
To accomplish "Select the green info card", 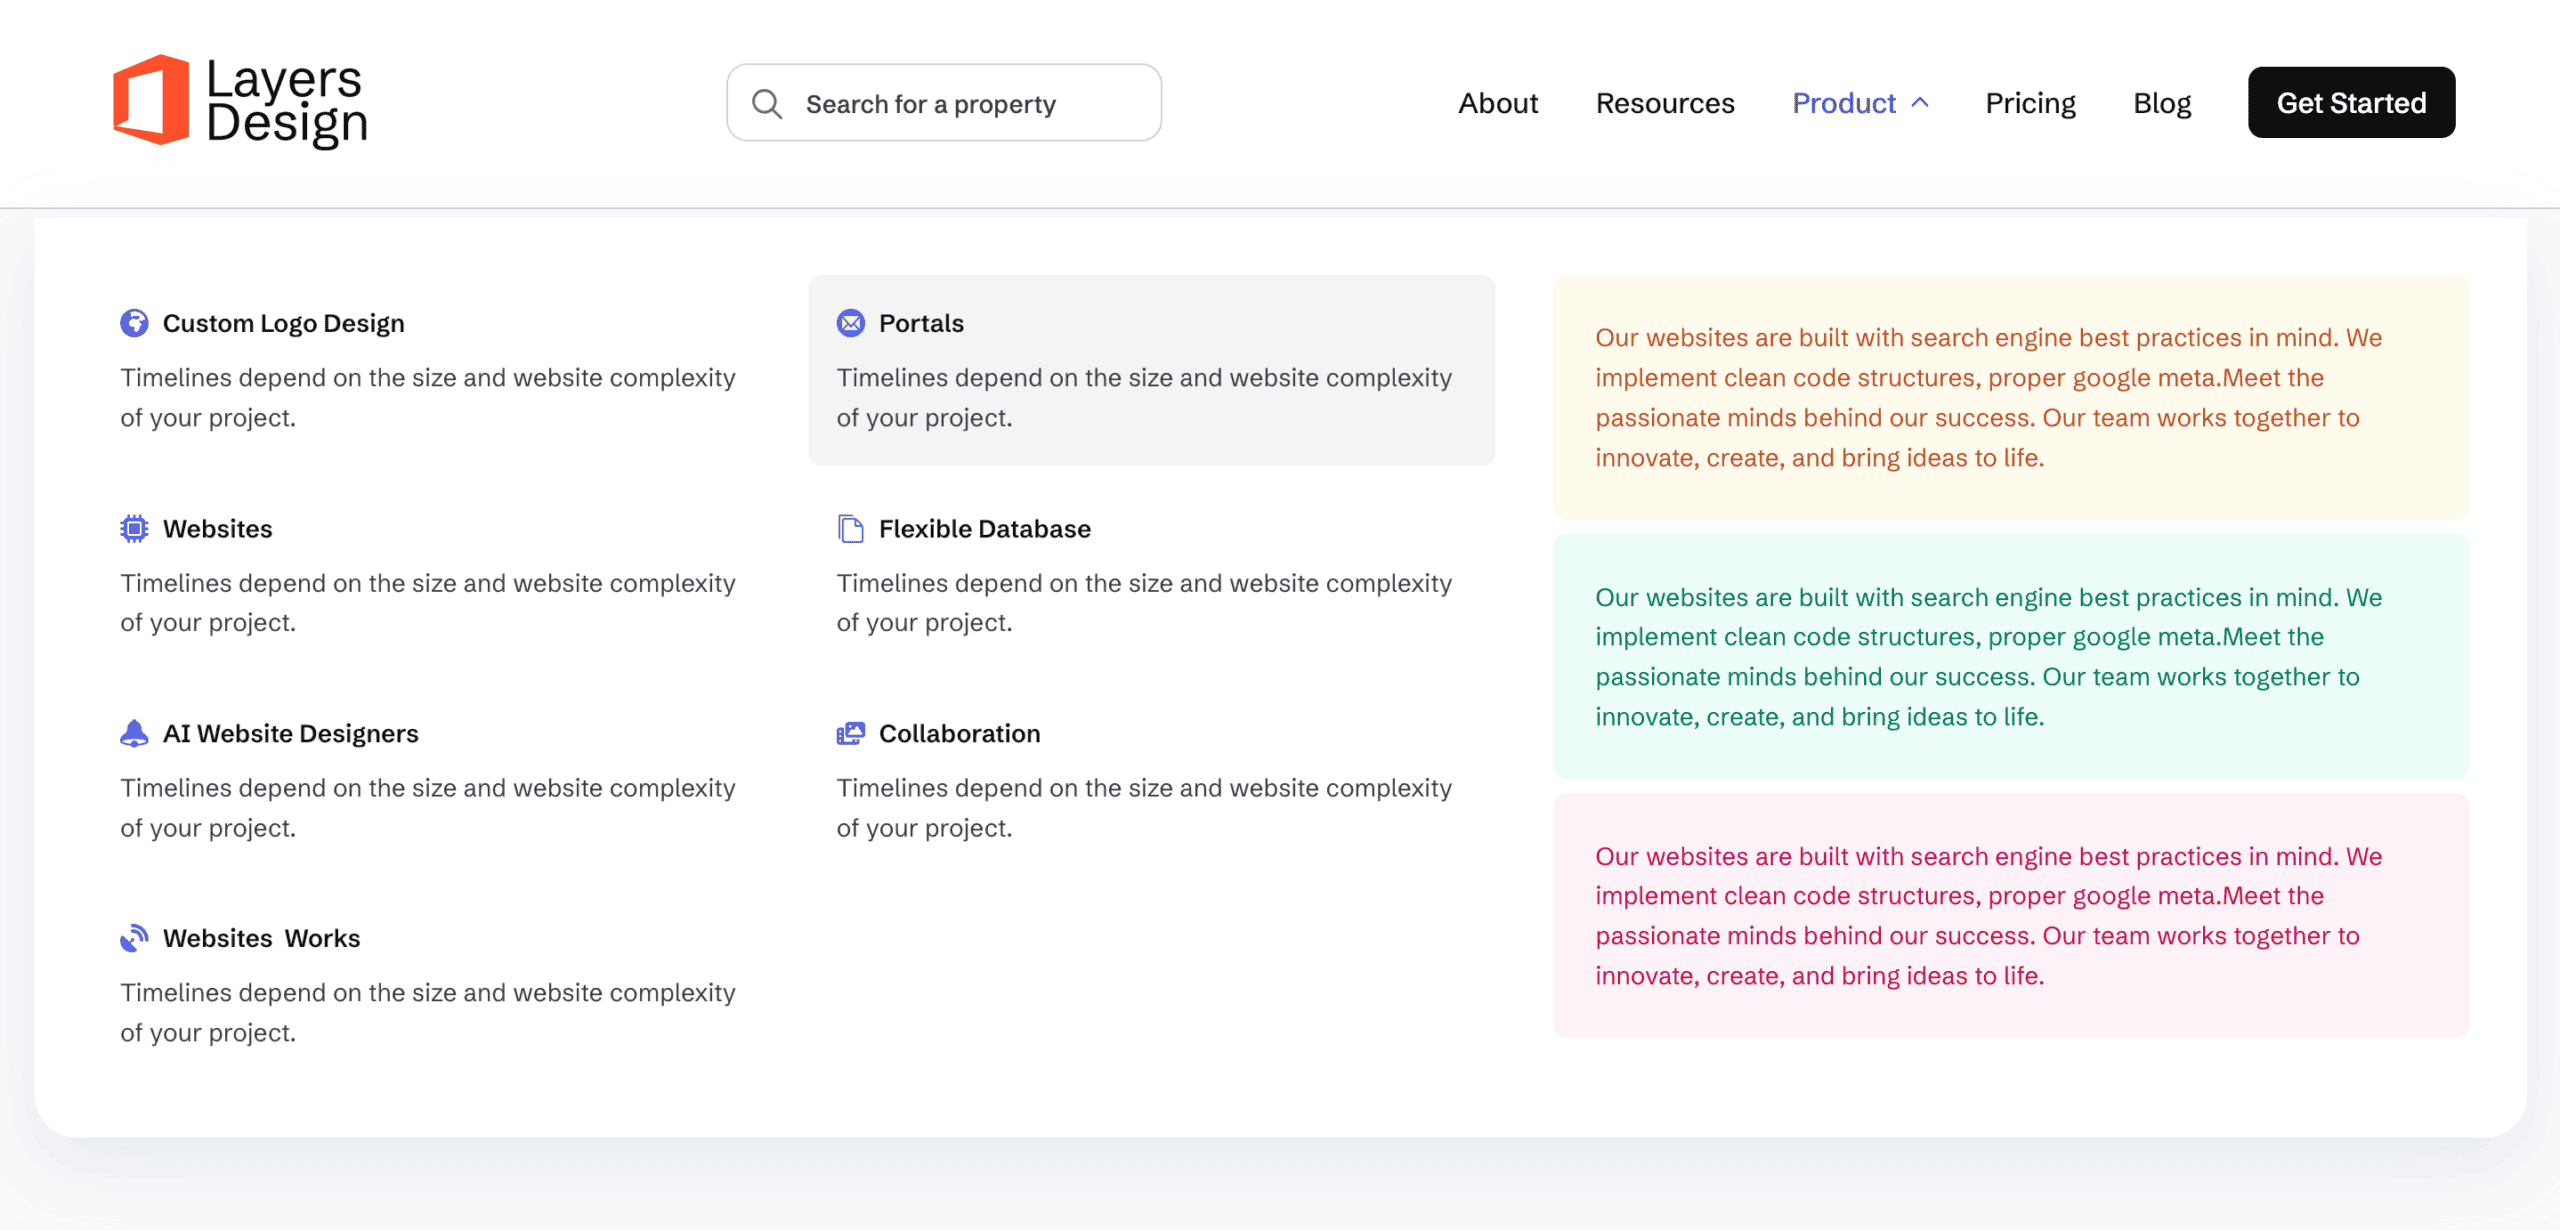I will [x=2010, y=656].
